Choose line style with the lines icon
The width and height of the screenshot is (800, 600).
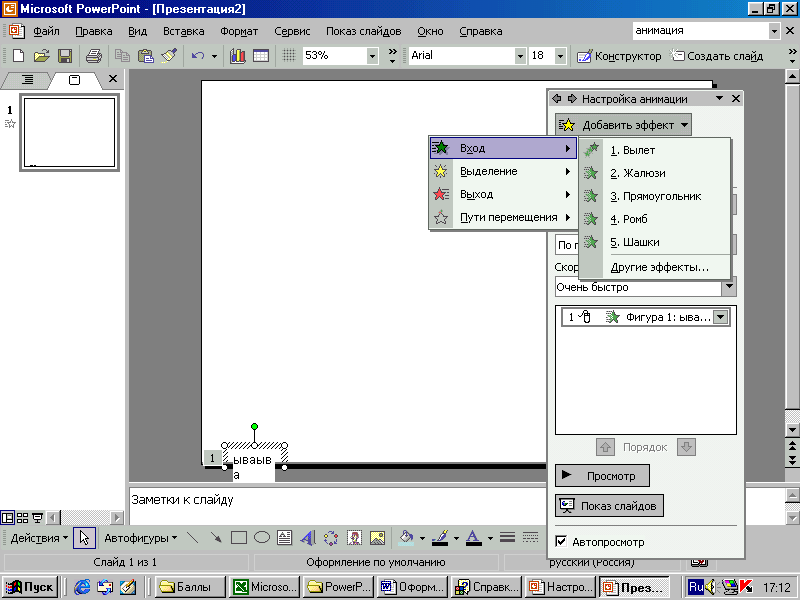[507, 538]
